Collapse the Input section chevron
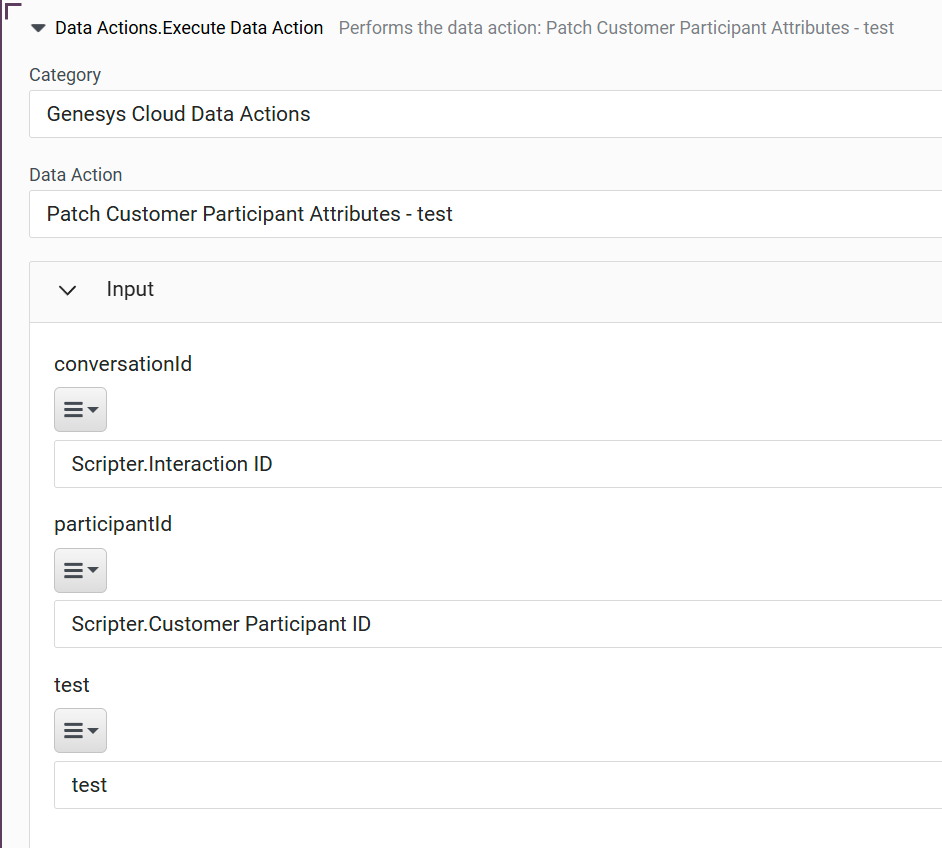 click(x=67, y=291)
